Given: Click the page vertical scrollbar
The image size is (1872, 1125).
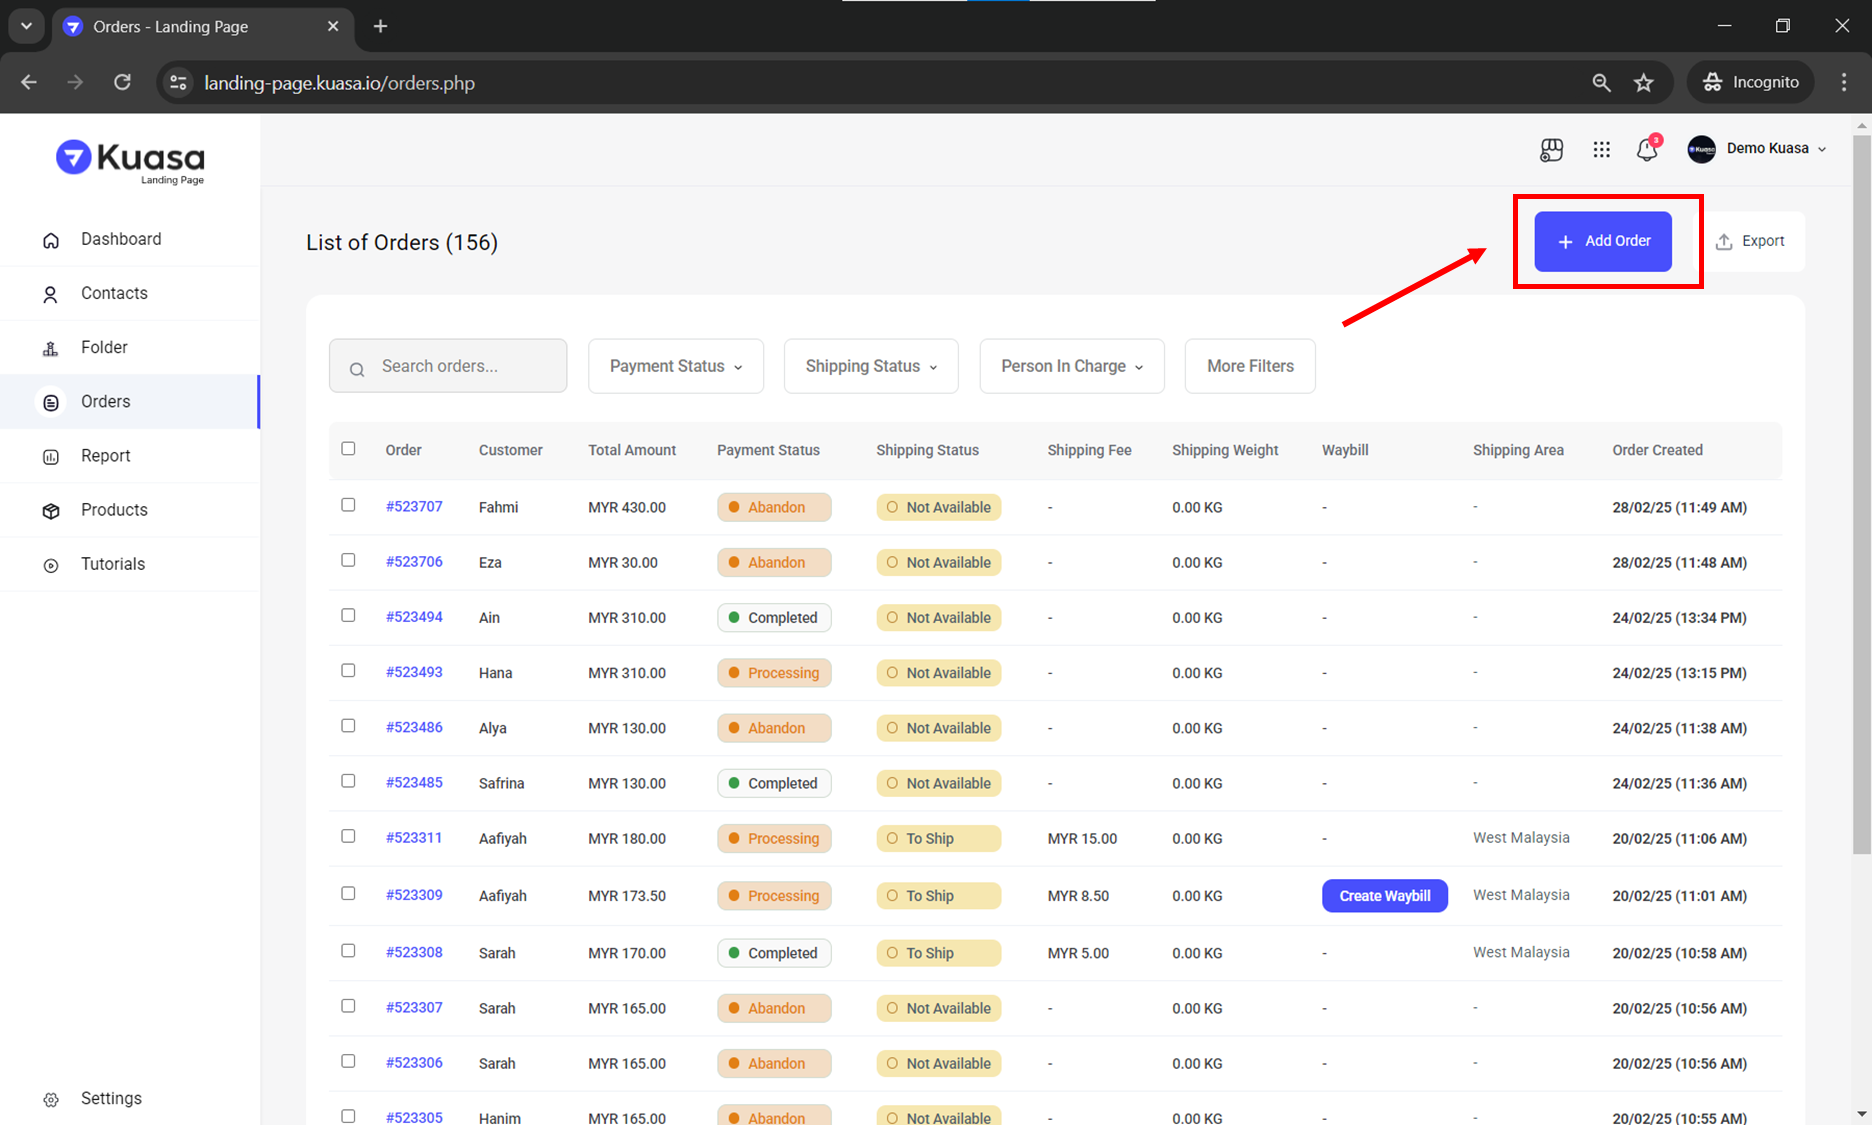Looking at the screenshot, I should pos(1861,500).
